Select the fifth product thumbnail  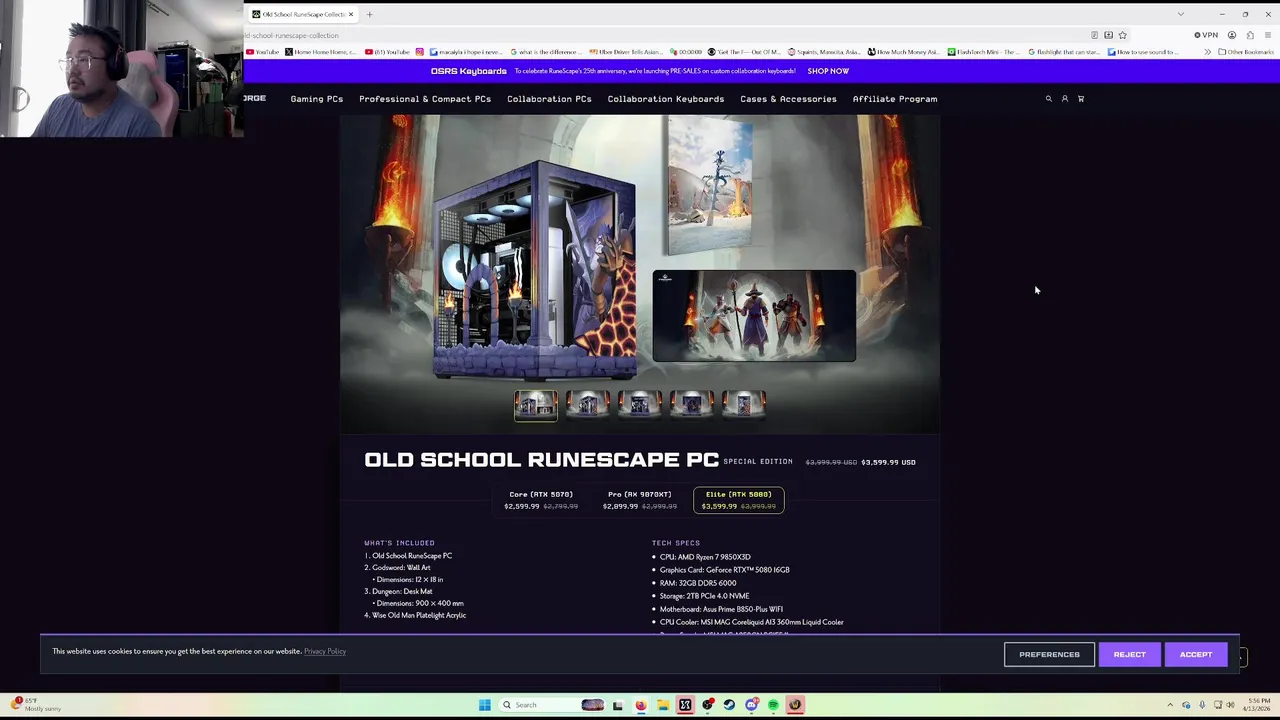(744, 405)
